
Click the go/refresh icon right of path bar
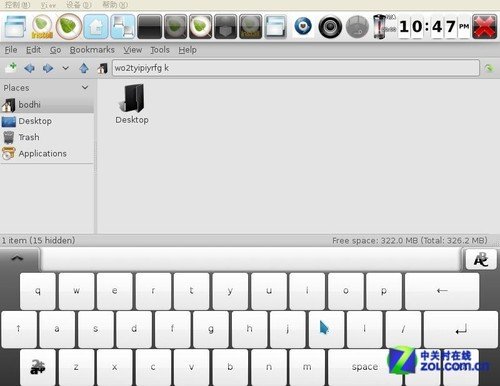[489, 68]
